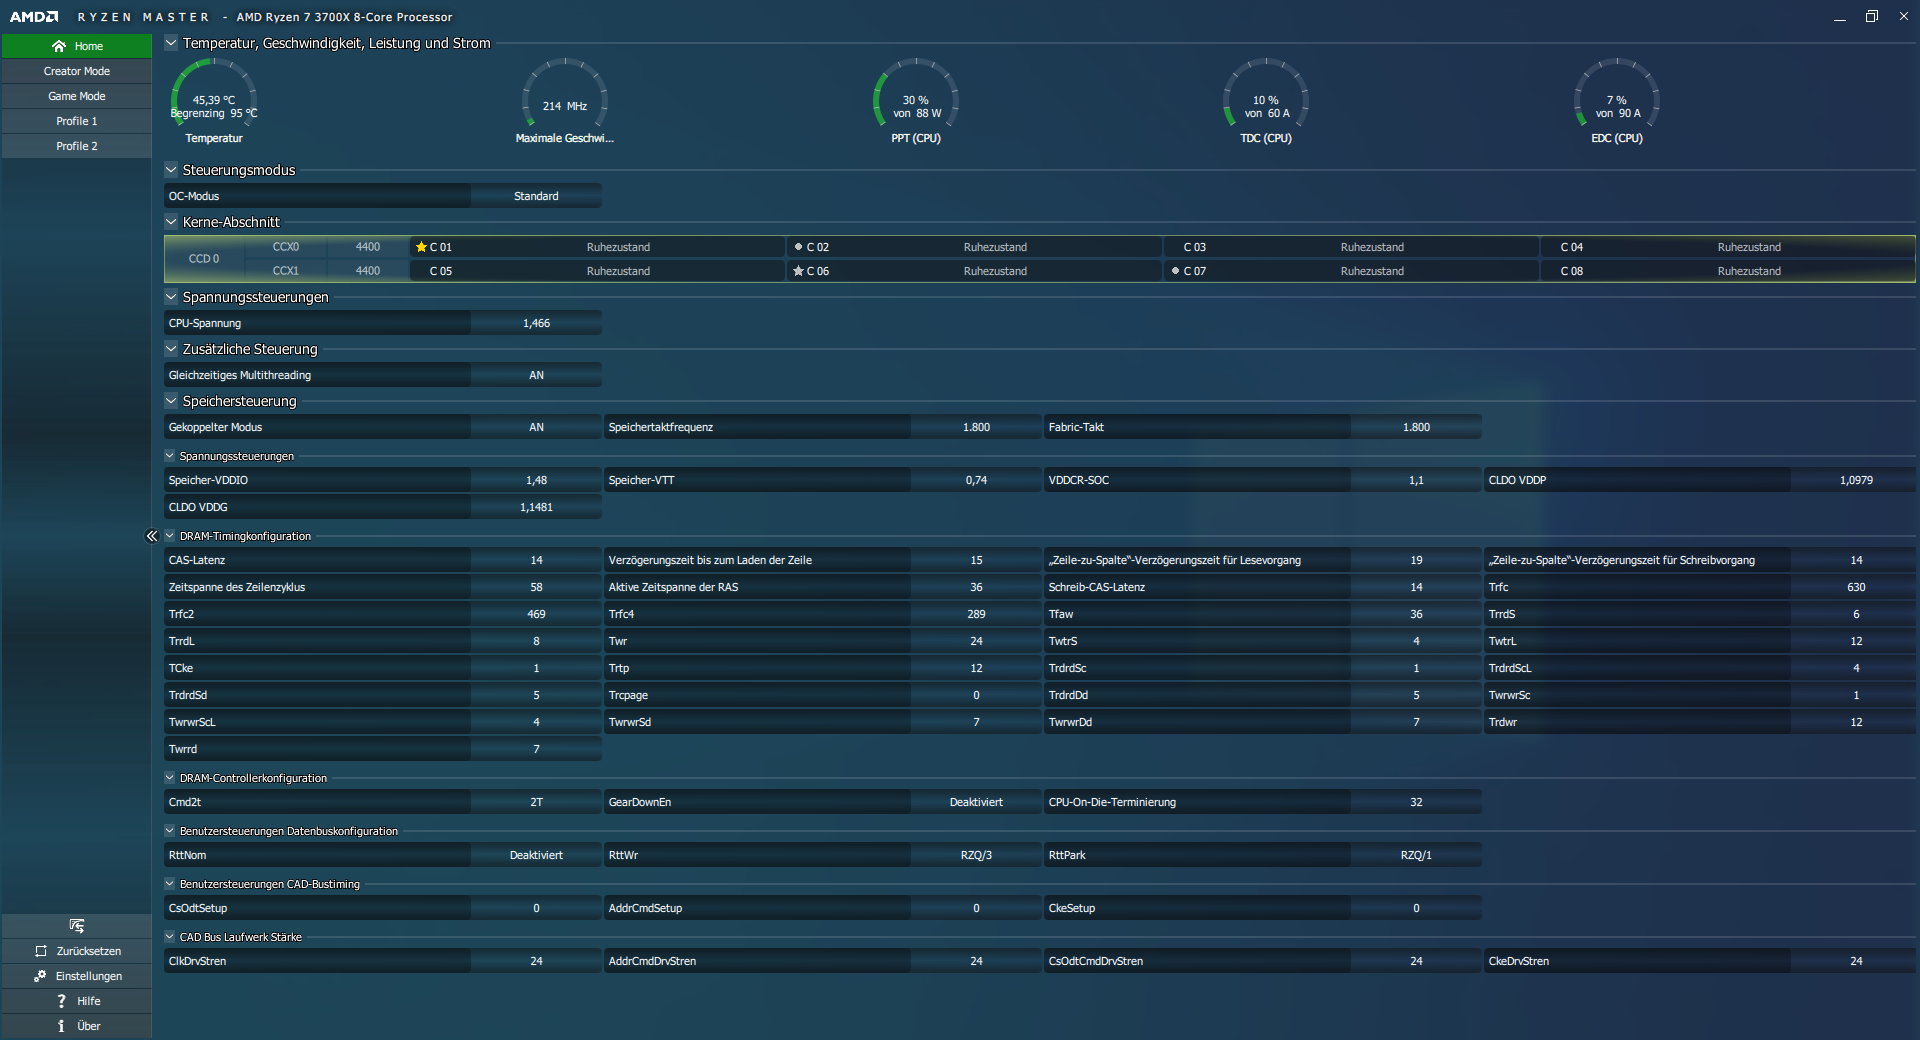Collapse the Zusätzliche Steuerung section
1920x1040 pixels.
[x=171, y=349]
